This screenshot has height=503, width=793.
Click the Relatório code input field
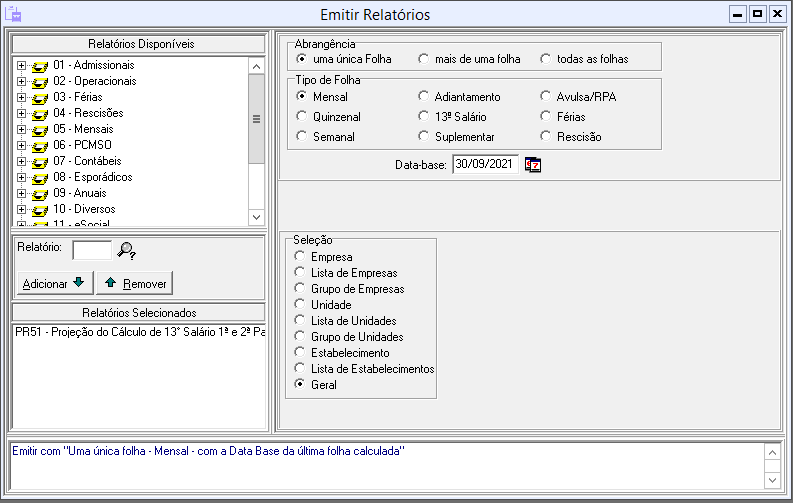tap(91, 250)
